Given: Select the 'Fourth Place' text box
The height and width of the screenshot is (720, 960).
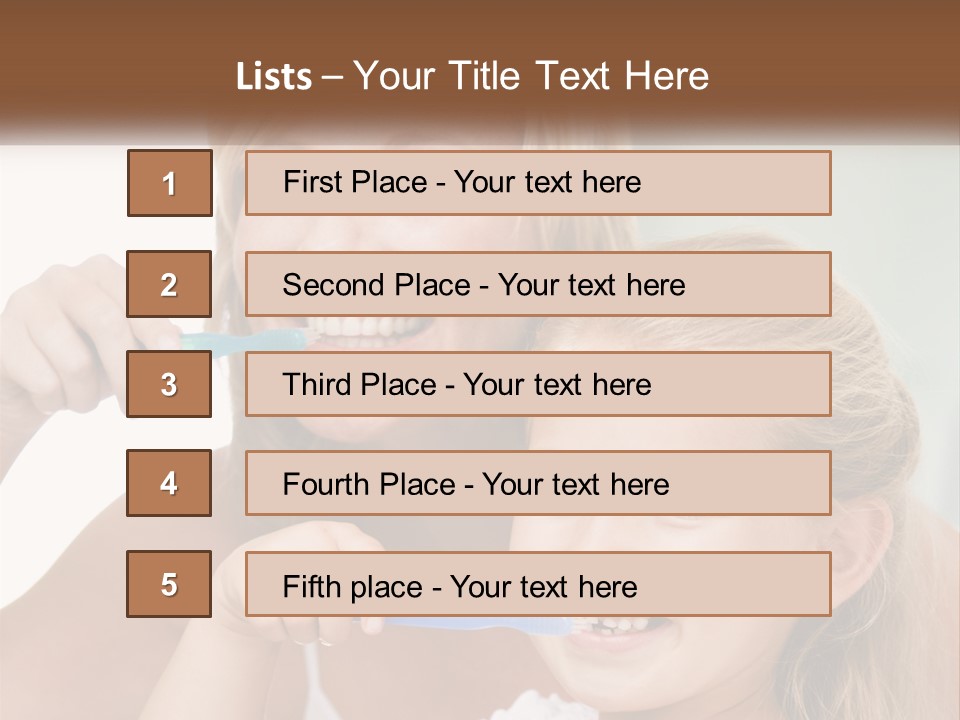Looking at the screenshot, I should 538,483.
